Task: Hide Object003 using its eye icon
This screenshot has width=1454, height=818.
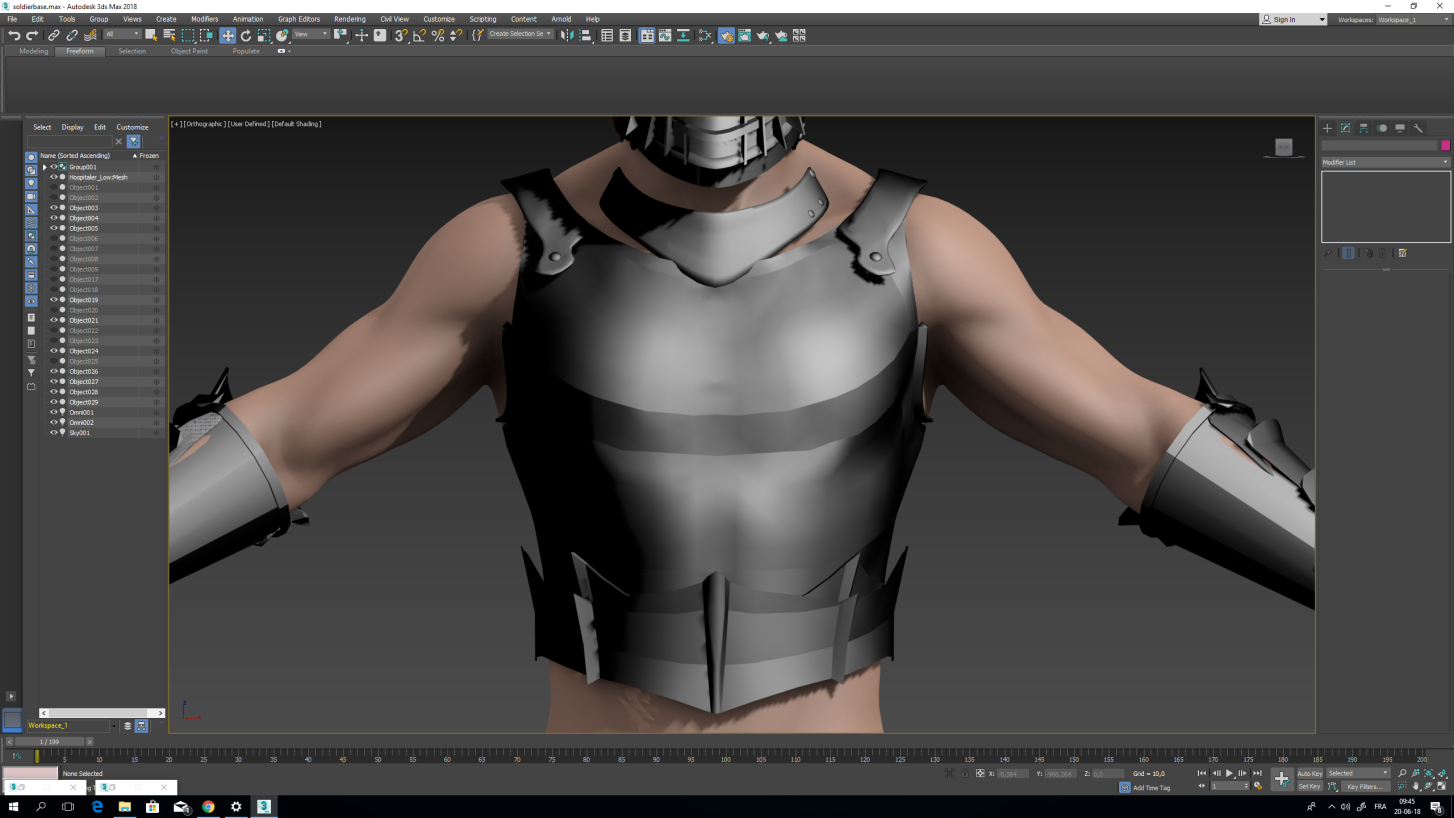Action: coord(54,208)
